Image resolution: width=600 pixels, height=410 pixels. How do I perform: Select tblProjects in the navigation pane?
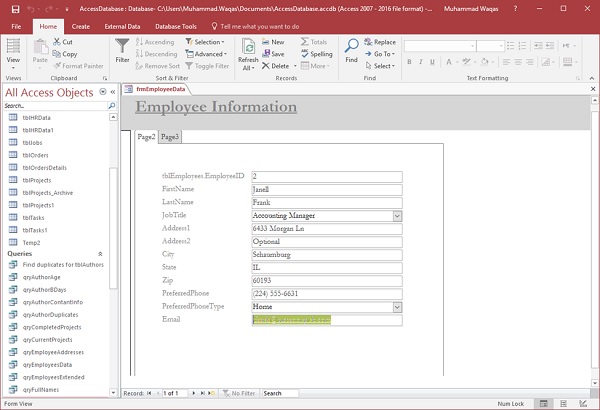point(37,181)
